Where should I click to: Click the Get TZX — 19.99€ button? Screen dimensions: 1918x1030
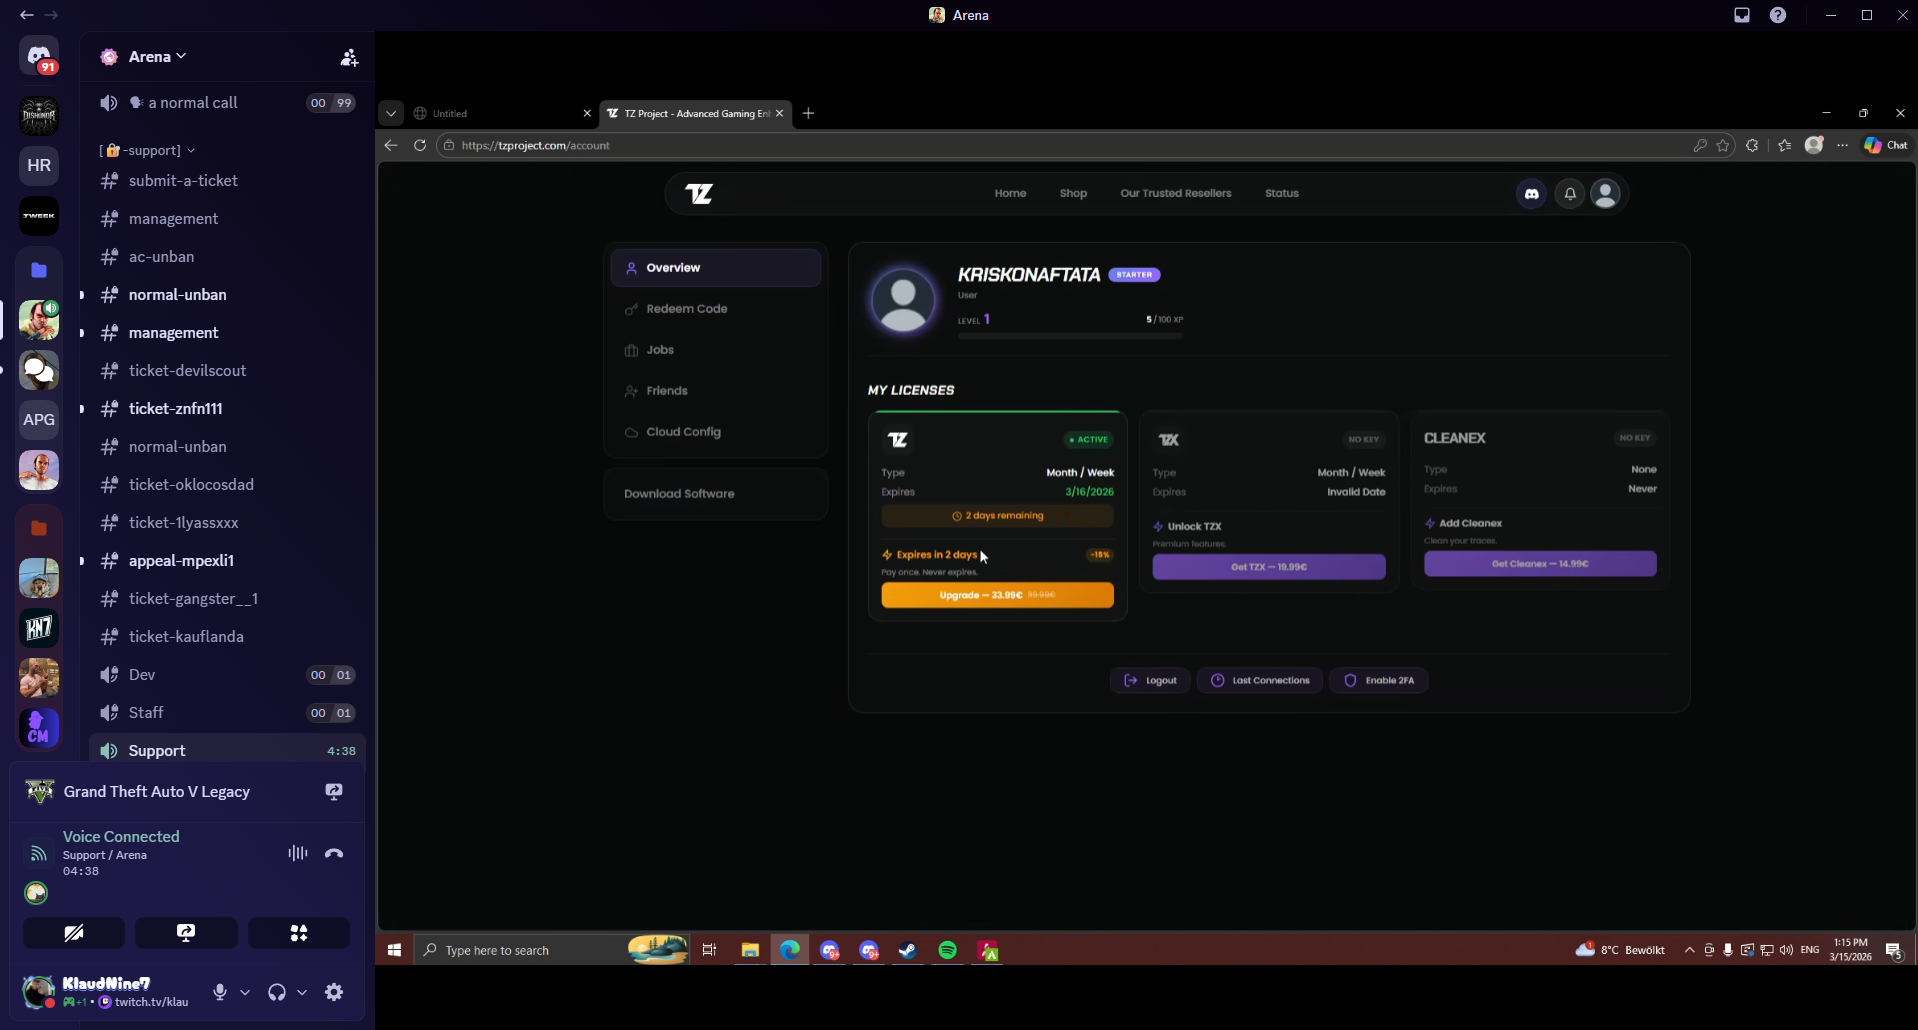(1269, 567)
